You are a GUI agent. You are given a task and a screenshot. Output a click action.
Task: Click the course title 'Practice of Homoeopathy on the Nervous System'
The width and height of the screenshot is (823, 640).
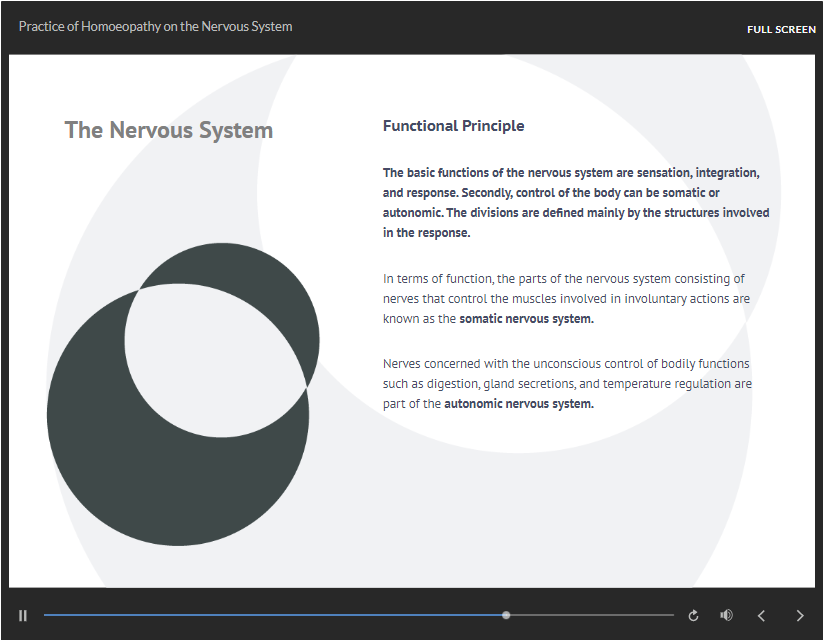155,26
